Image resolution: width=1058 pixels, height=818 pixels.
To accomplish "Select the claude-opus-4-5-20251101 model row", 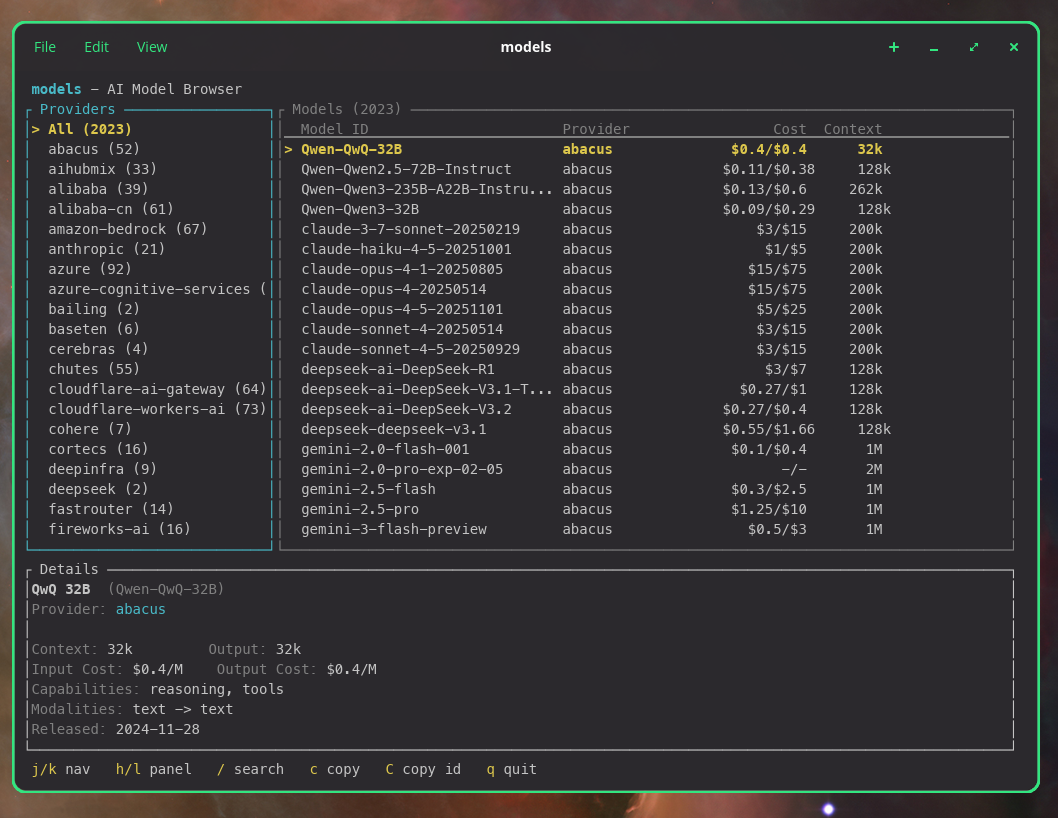I will click(x=402, y=309).
